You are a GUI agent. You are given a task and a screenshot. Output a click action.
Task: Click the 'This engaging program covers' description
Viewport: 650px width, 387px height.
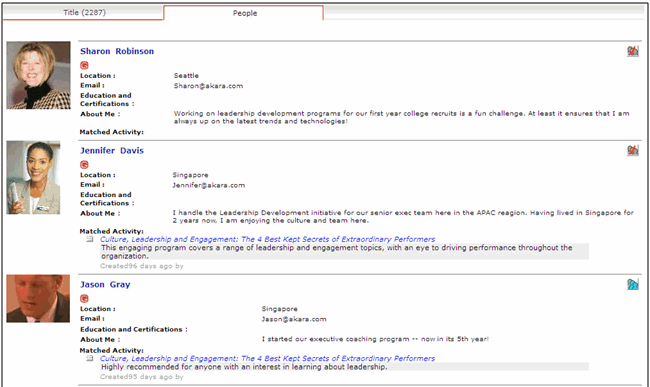coord(344,252)
